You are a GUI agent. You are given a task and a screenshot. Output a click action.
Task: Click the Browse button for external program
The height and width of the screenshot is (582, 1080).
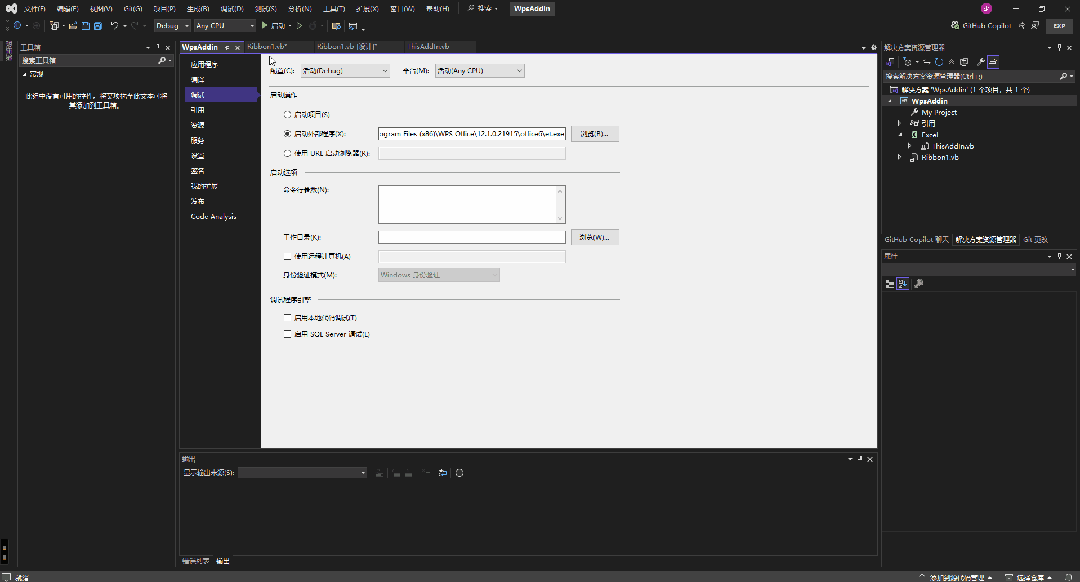(x=594, y=134)
